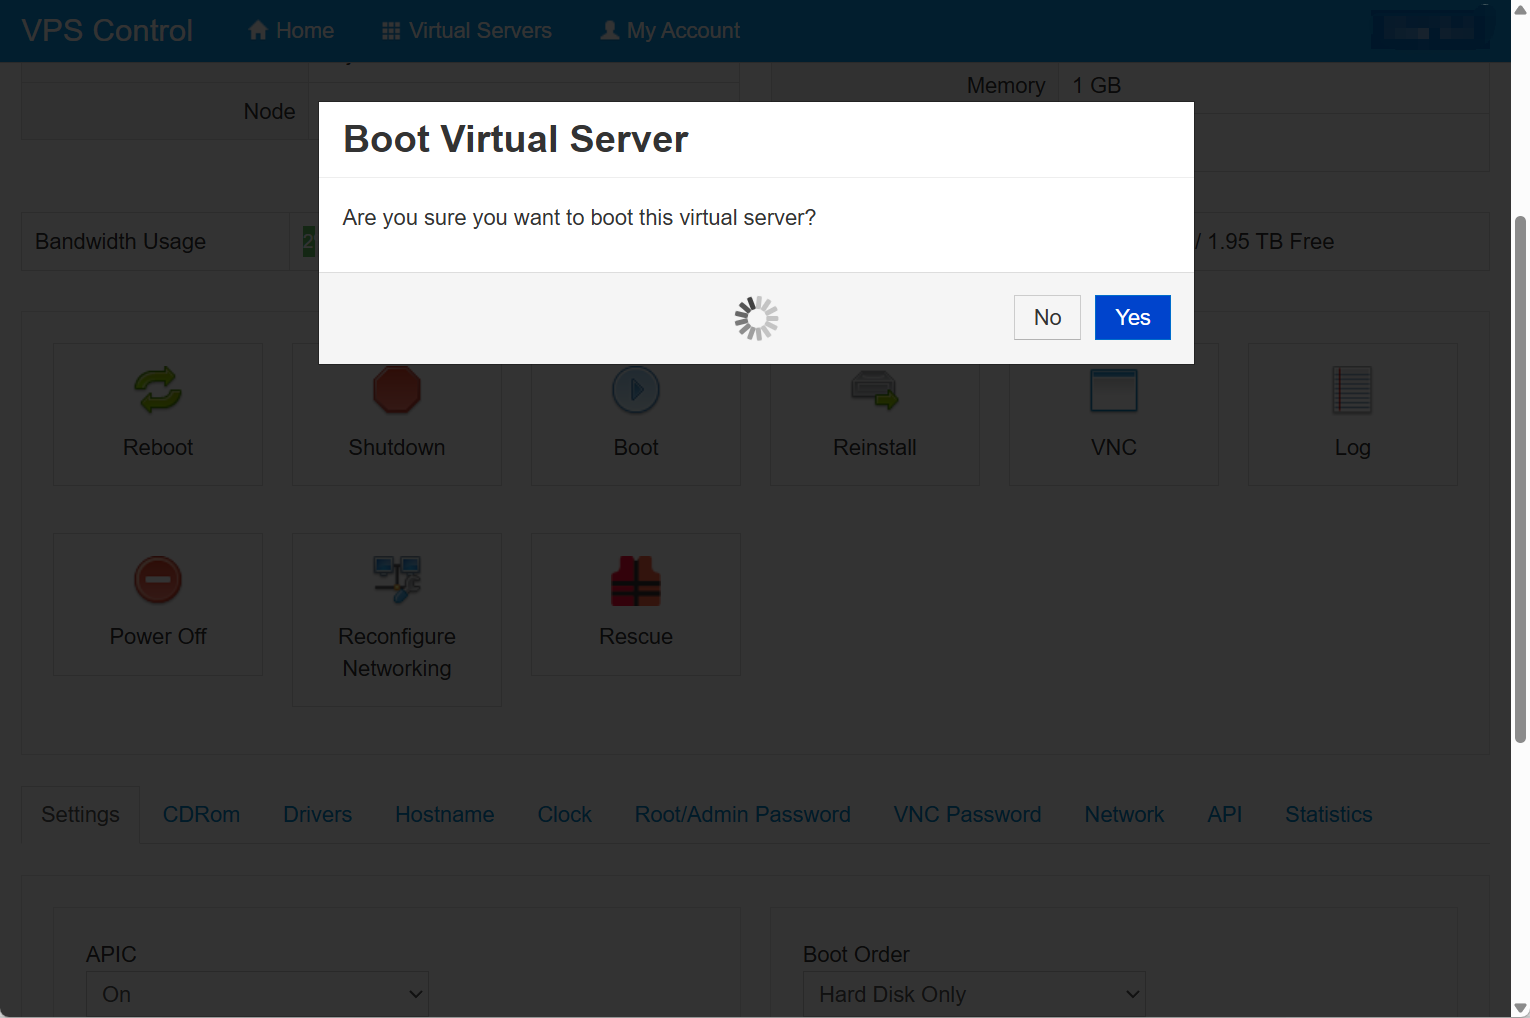Image resolution: width=1530 pixels, height=1018 pixels.
Task: Click the APIC field label
Action: pos(111,954)
